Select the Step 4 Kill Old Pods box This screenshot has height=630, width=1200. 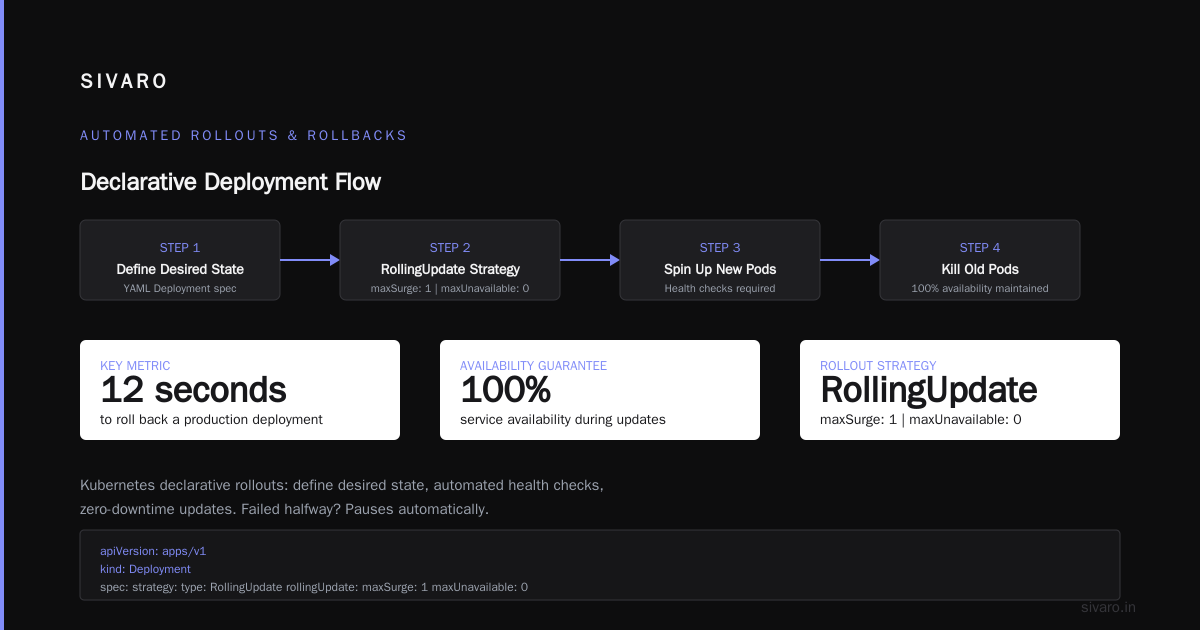(980, 260)
